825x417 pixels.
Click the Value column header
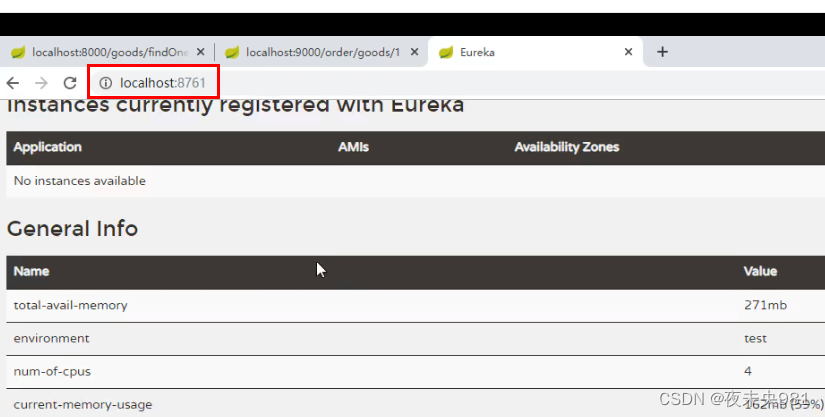point(760,271)
